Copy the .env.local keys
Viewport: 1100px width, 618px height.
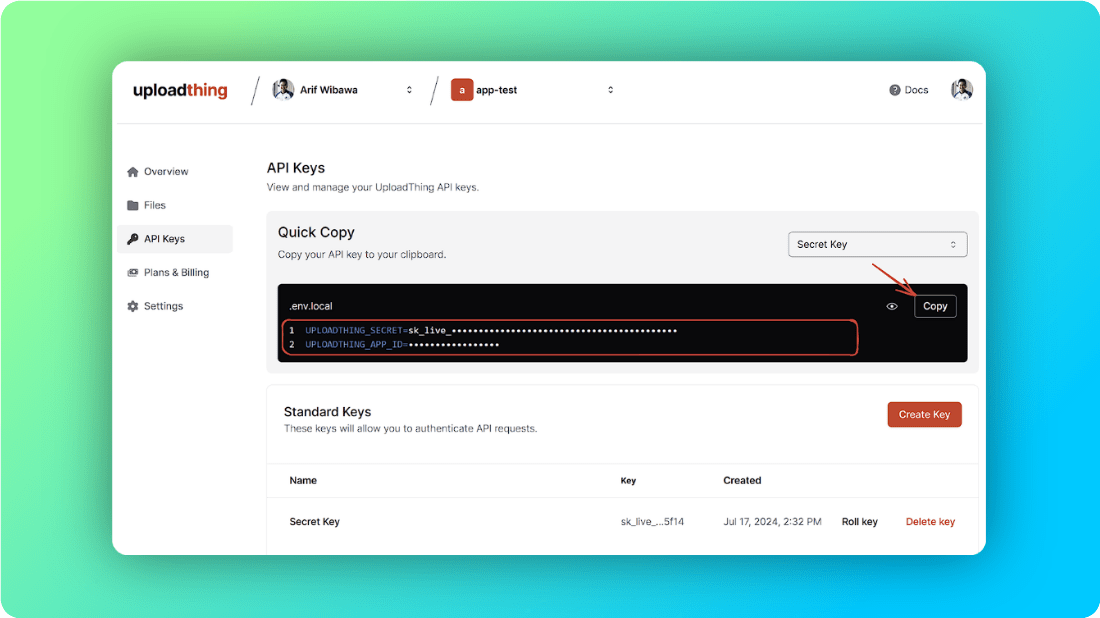935,306
